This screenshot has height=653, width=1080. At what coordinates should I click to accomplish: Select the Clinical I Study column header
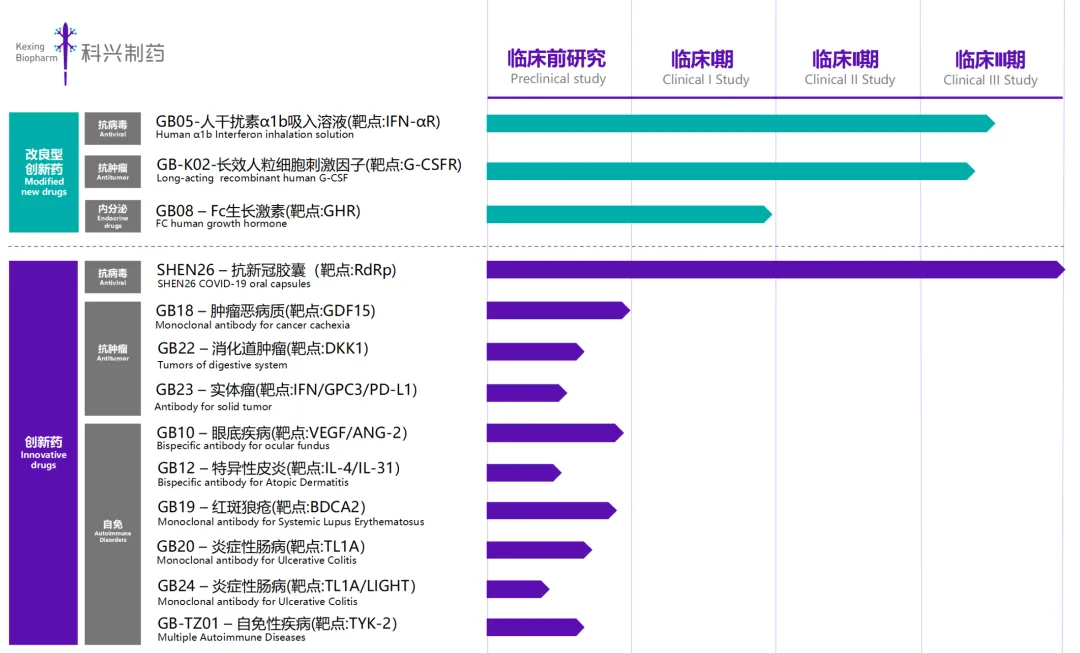pyautogui.click(x=705, y=67)
